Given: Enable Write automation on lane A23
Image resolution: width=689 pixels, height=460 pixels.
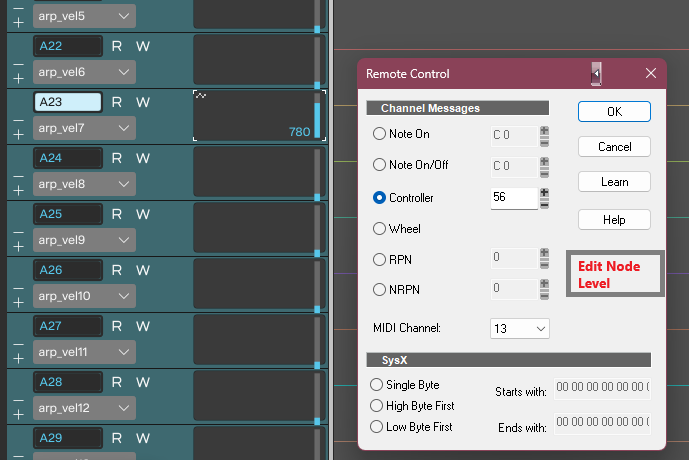Looking at the screenshot, I should pos(143,102).
